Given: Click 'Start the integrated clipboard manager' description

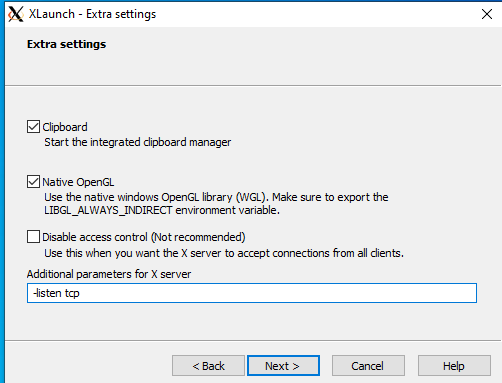Looking at the screenshot, I should click(138, 142).
